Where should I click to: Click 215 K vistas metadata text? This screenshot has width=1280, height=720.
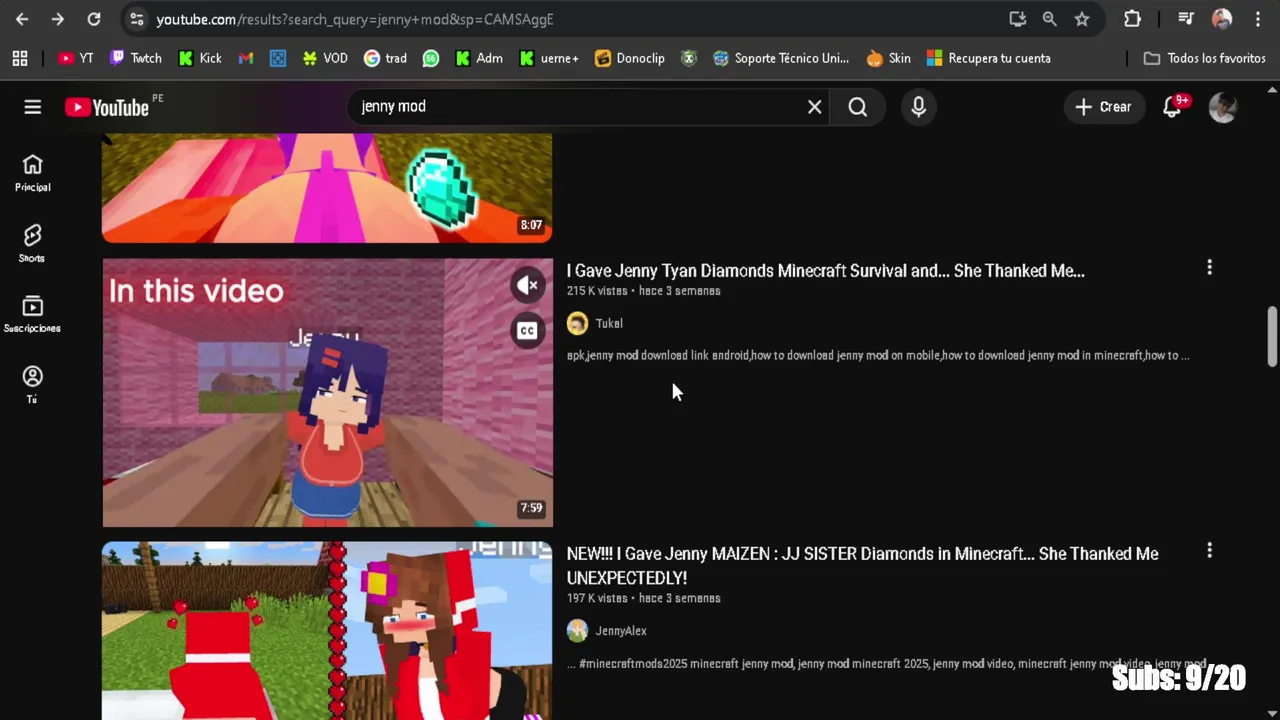click(597, 291)
